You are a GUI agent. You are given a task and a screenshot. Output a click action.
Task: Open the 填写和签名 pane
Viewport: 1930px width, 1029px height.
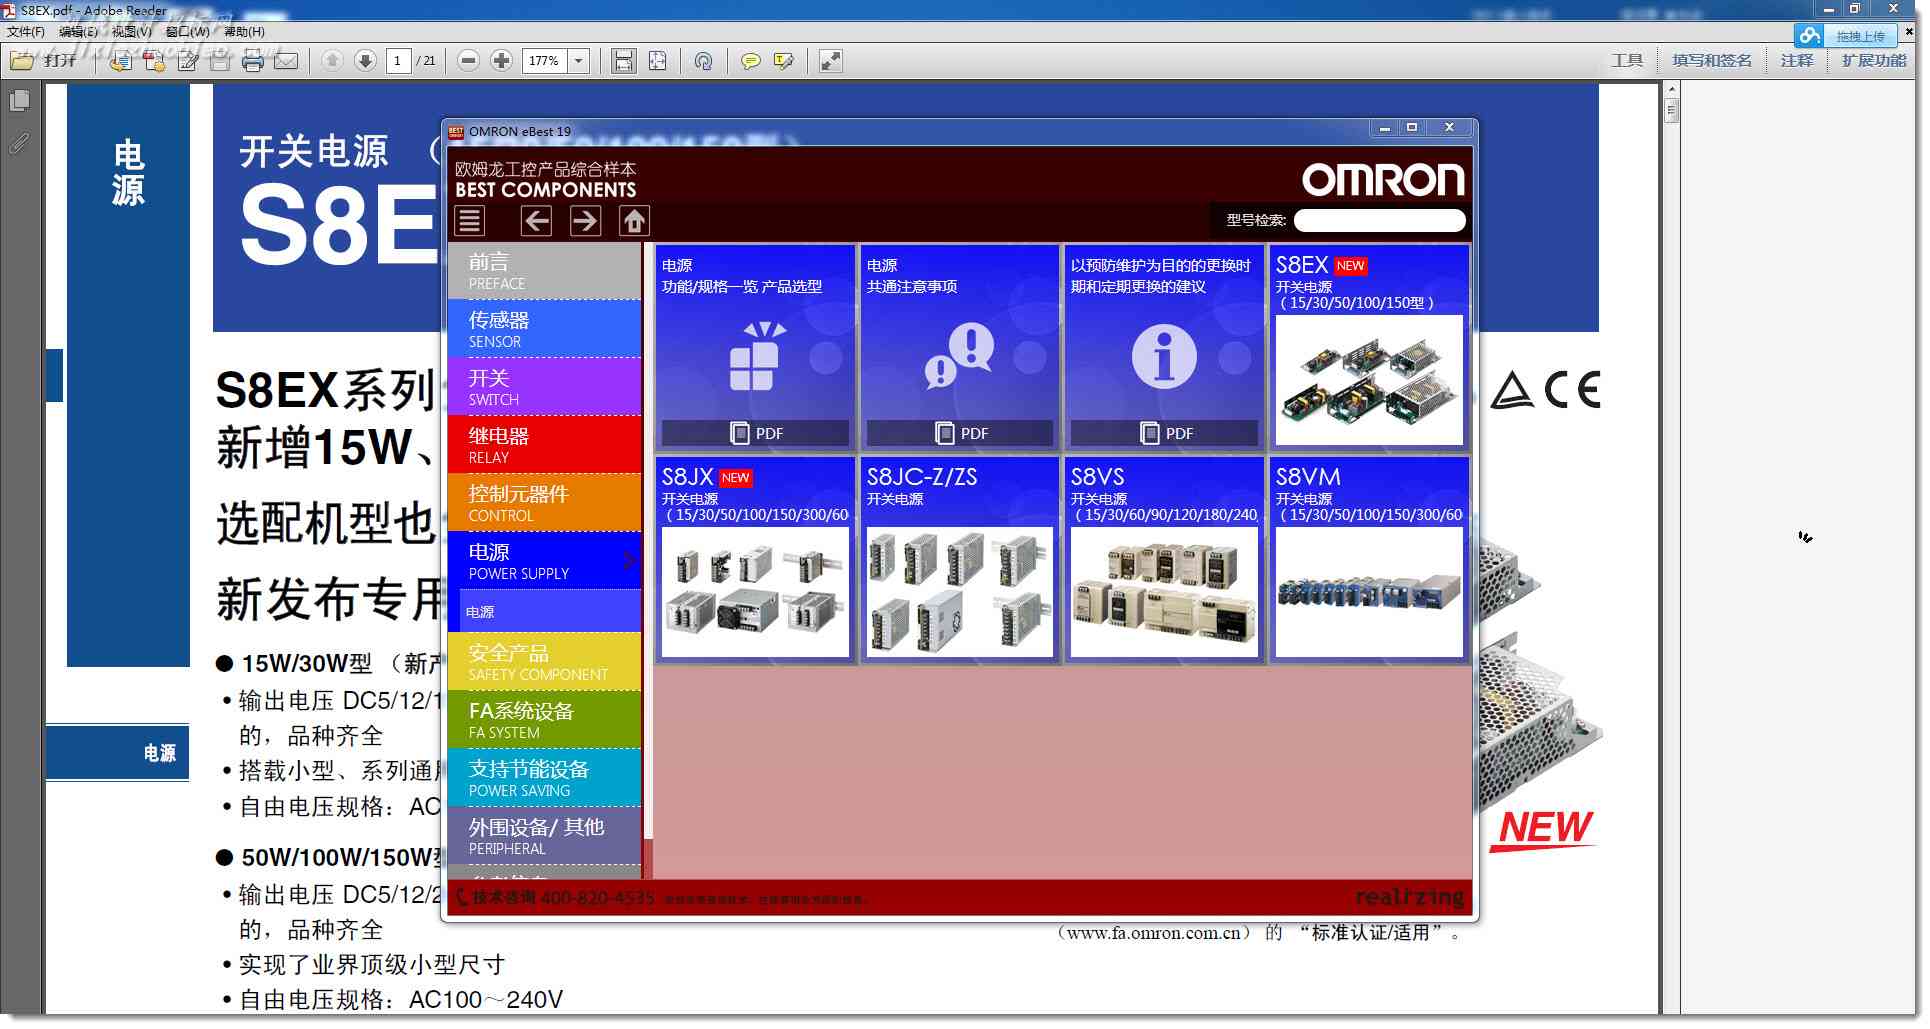[1712, 61]
